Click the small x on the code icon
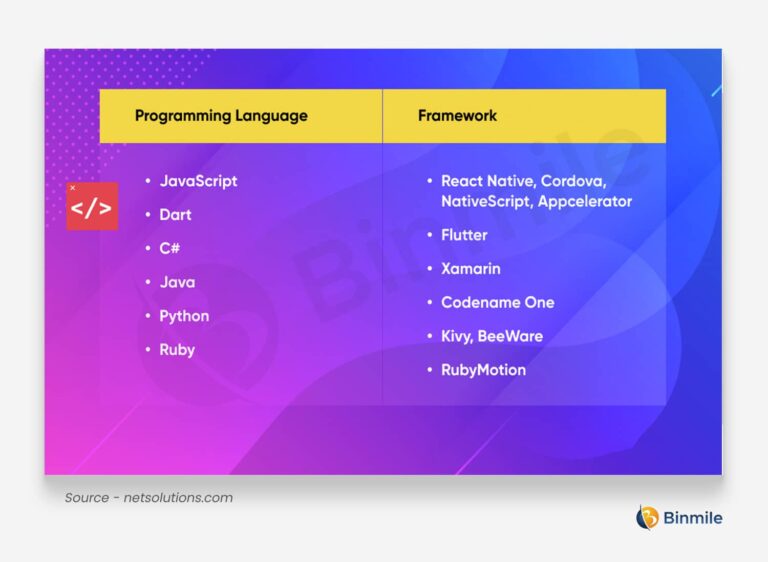The height and width of the screenshot is (562, 768). [72, 188]
